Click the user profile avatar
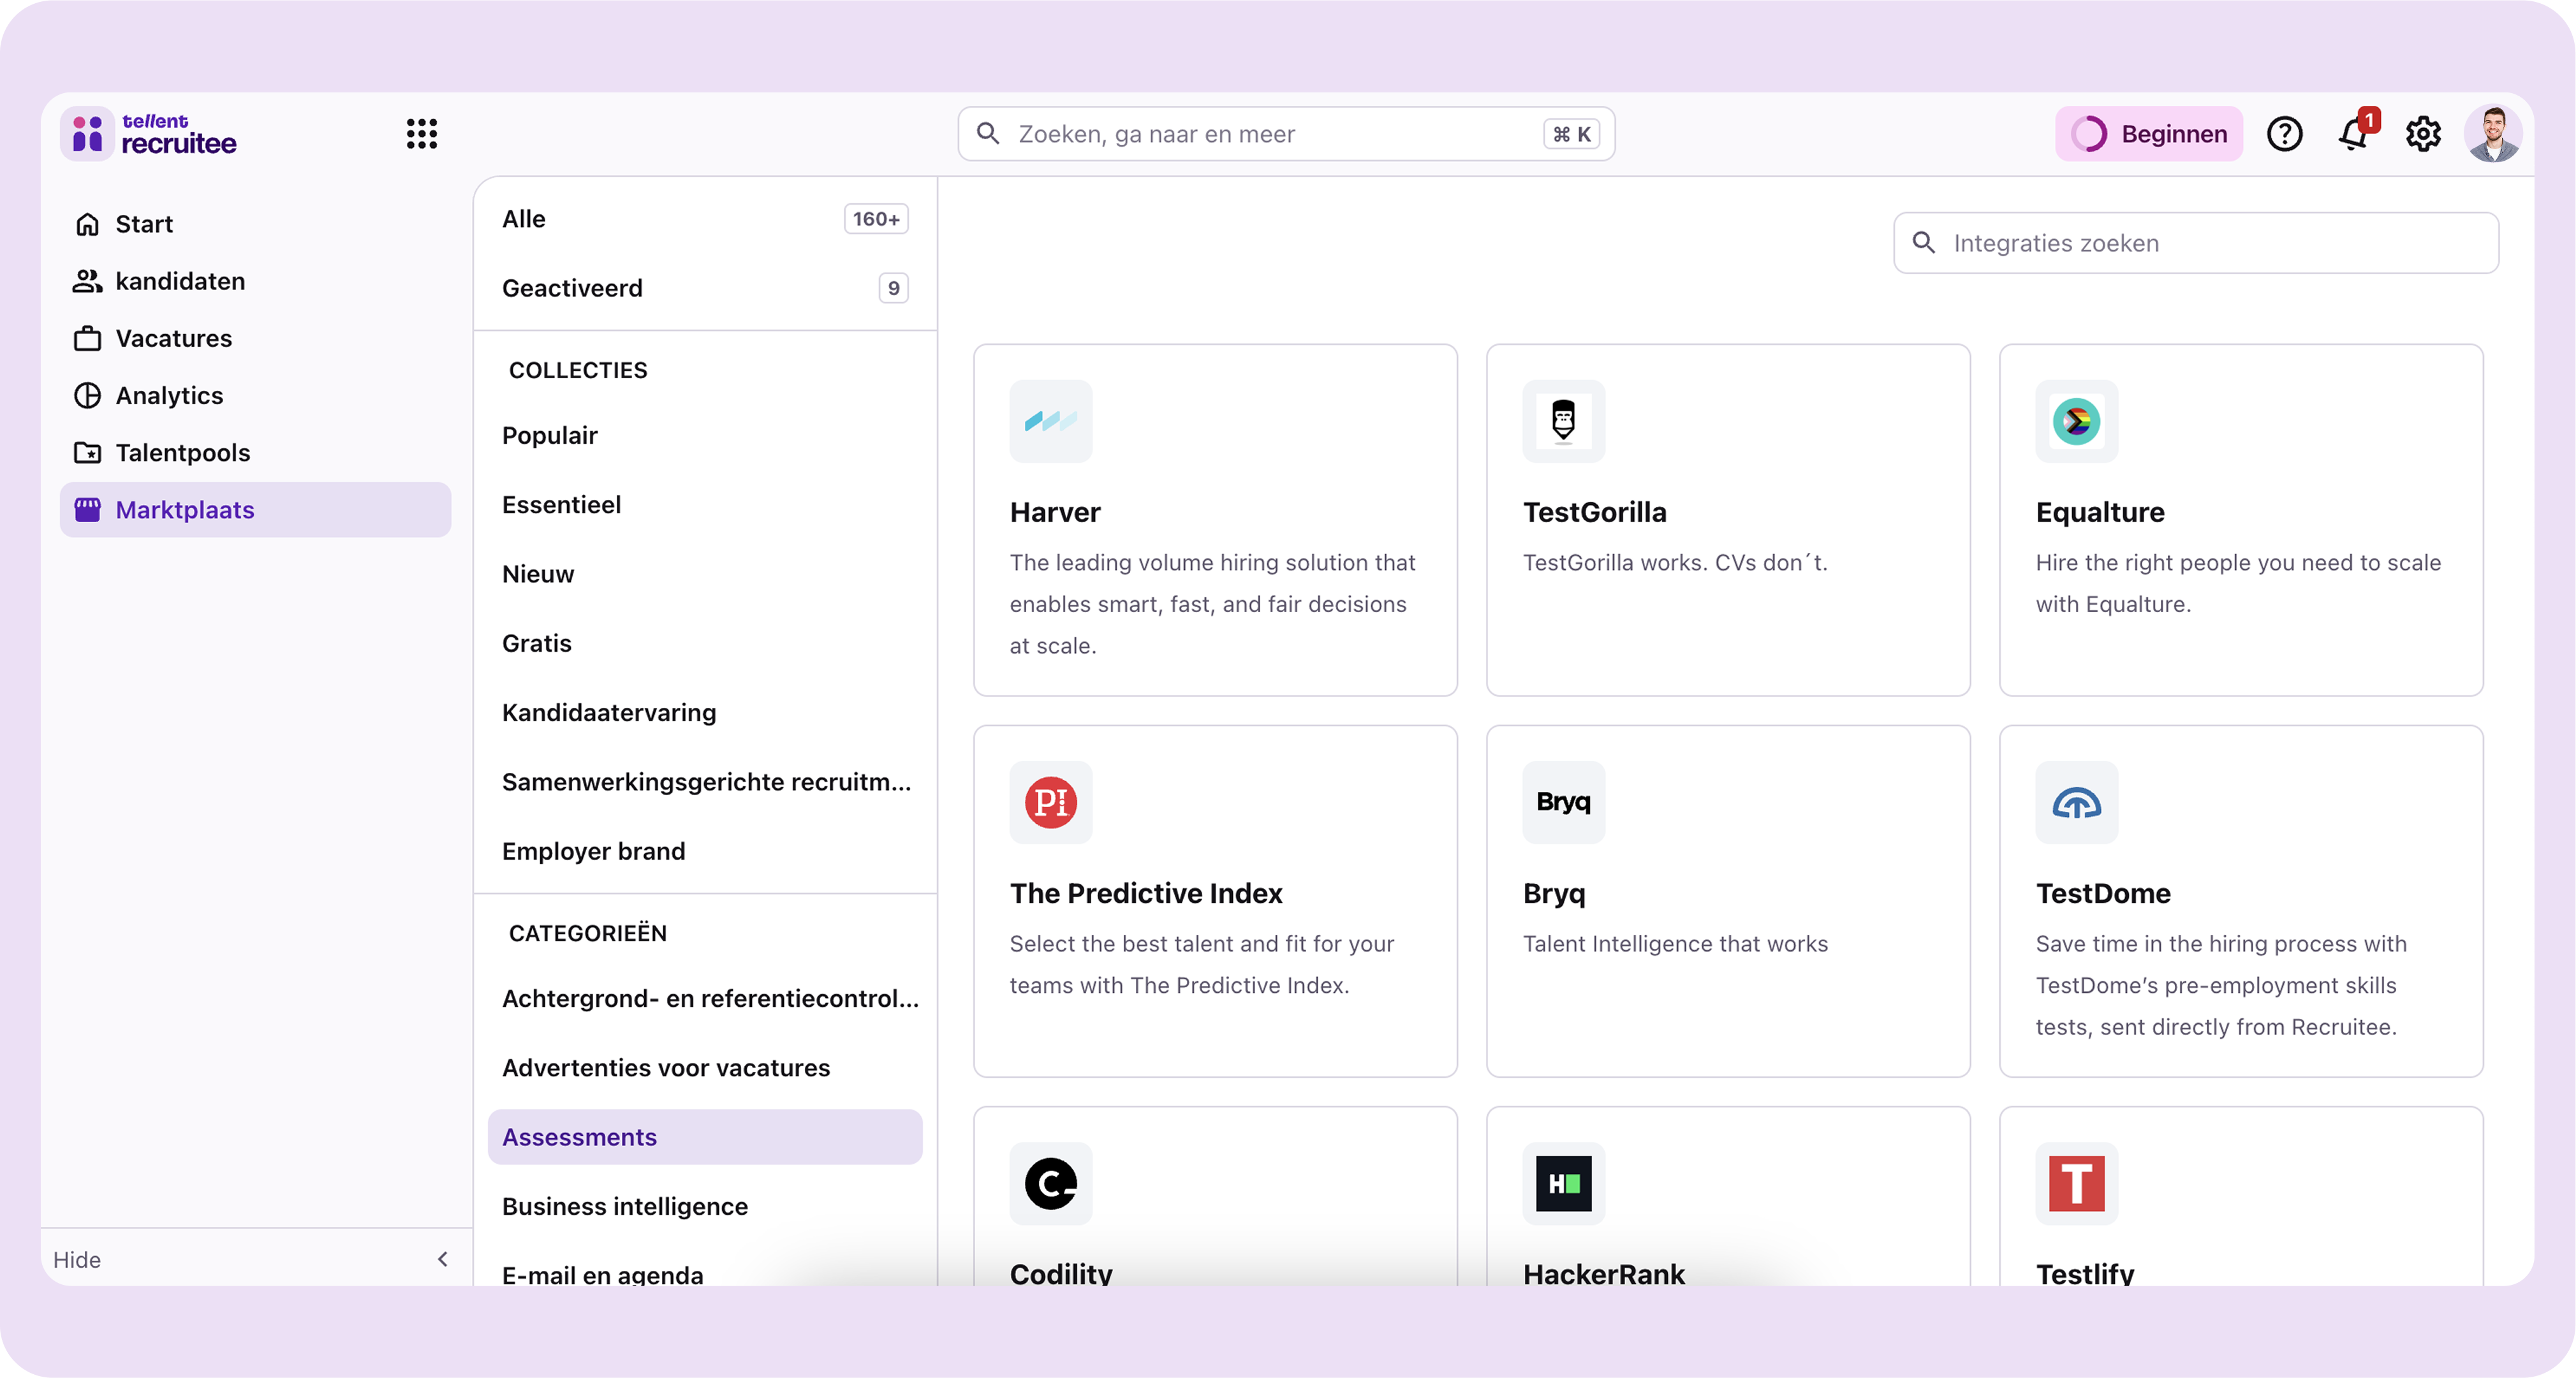Image resolution: width=2576 pixels, height=1378 pixels. pos(2492,133)
